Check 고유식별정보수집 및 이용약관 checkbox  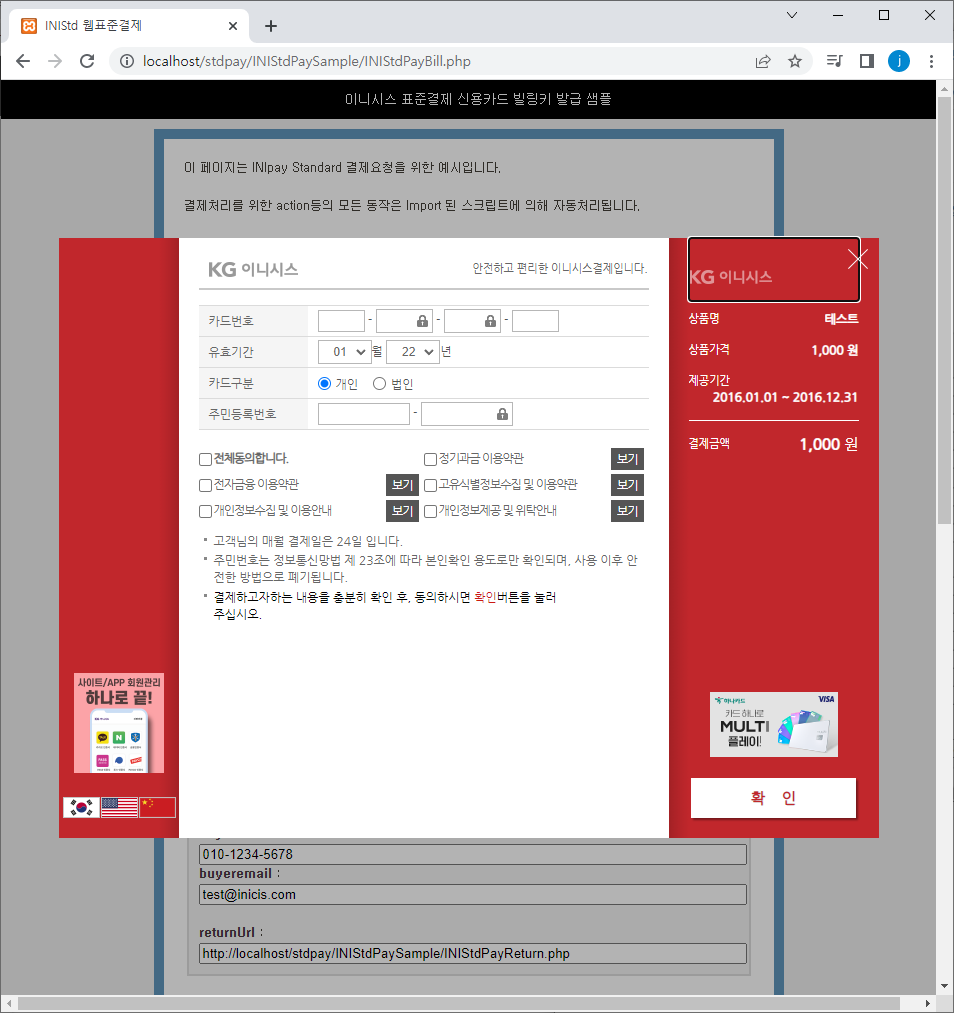430,485
